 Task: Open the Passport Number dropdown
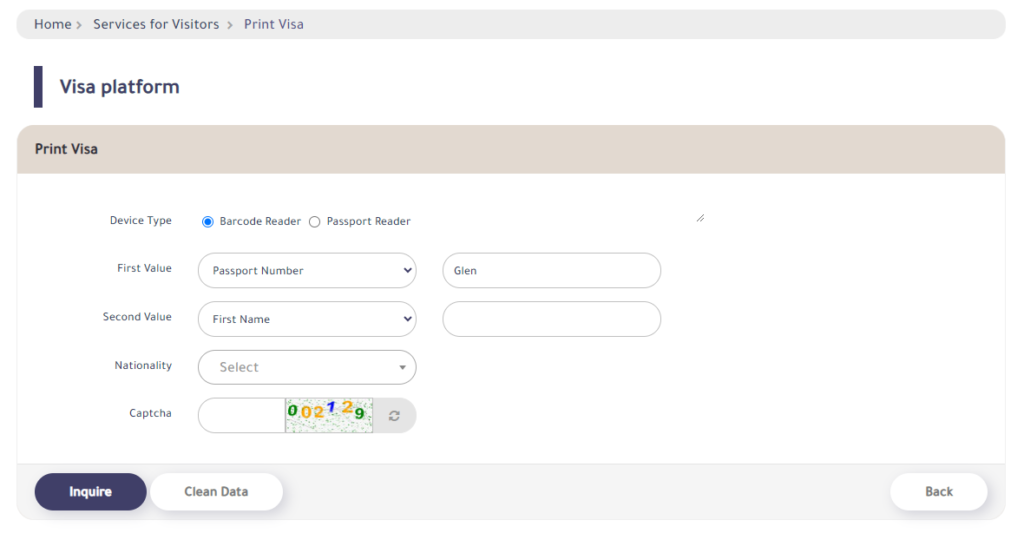click(x=307, y=270)
